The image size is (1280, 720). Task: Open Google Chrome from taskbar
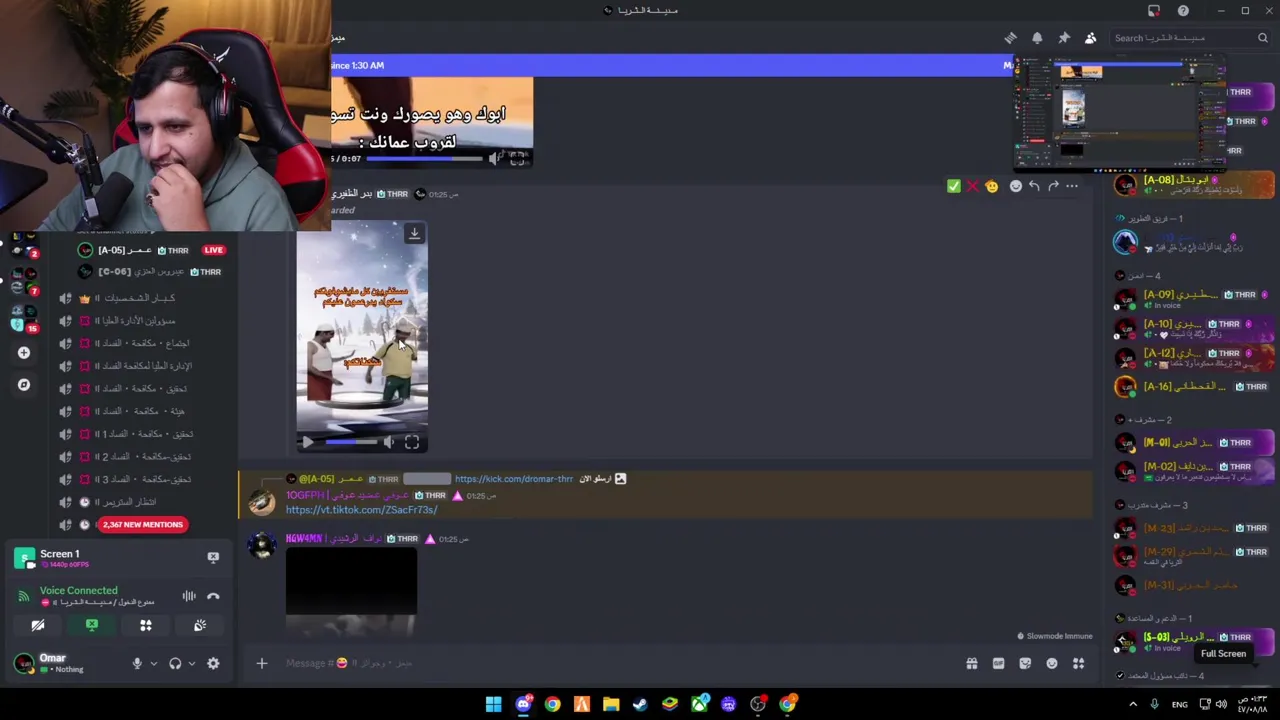pyautogui.click(x=552, y=705)
